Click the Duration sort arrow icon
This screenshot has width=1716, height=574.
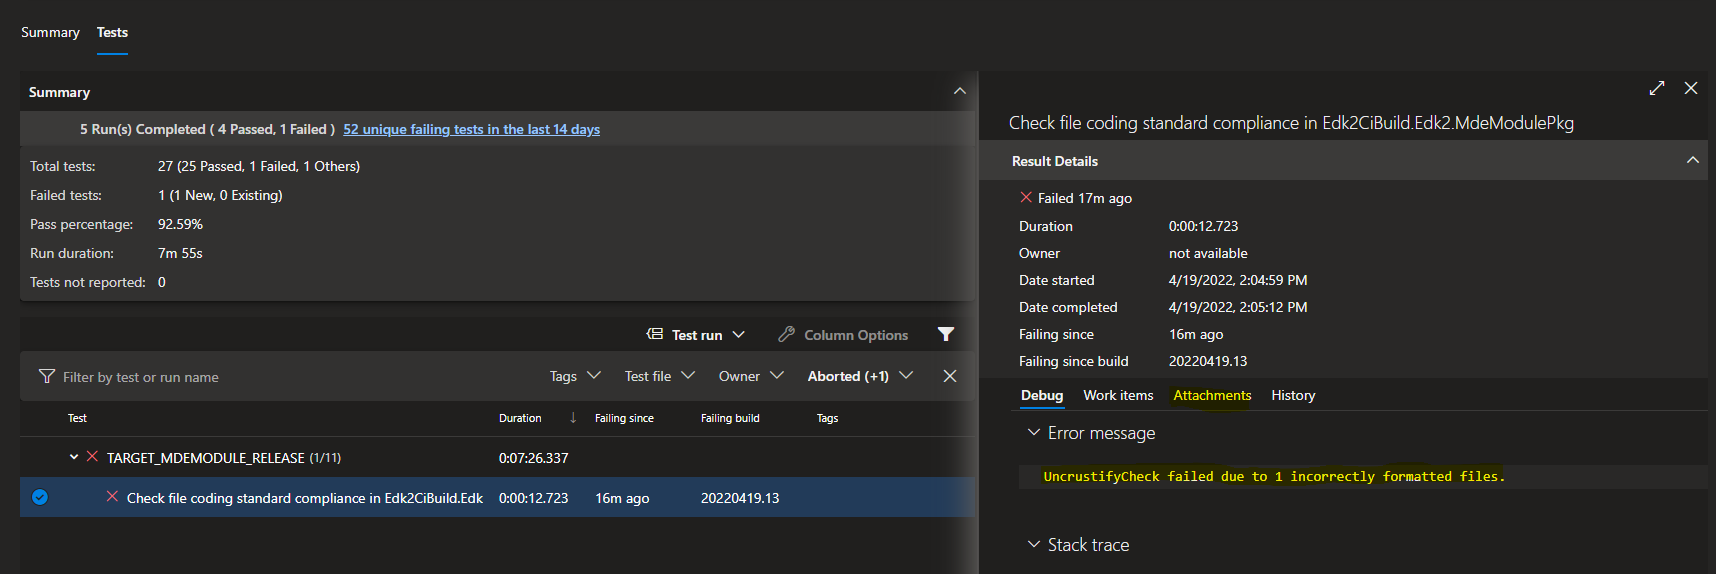pos(573,418)
